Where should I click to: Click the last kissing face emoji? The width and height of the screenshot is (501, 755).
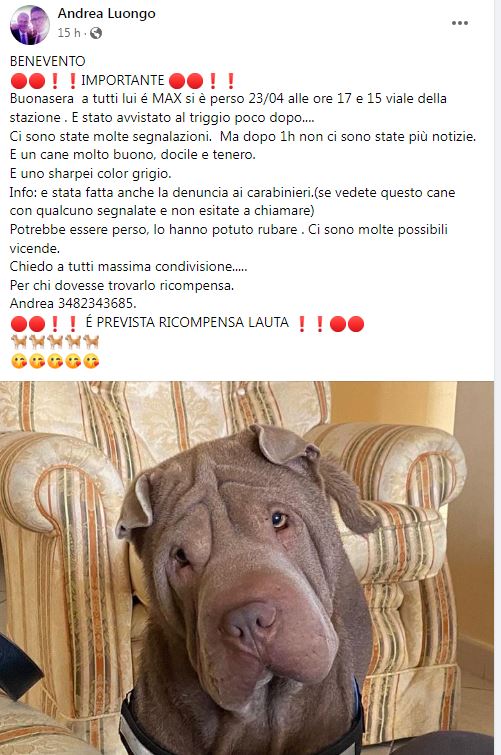point(91,361)
